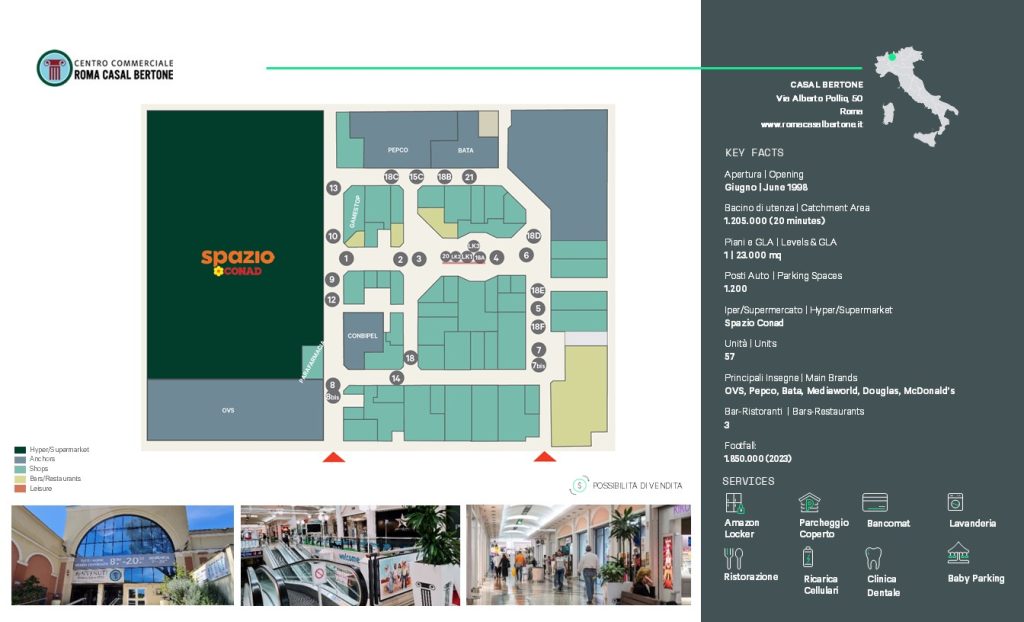Image resolution: width=1024 pixels, height=622 pixels.
Task: Open the escalator interior photo
Action: pos(350,555)
